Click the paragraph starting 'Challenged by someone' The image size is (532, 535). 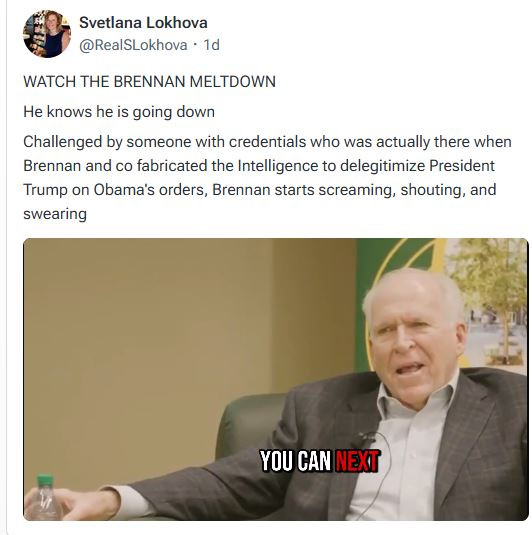coord(267,178)
